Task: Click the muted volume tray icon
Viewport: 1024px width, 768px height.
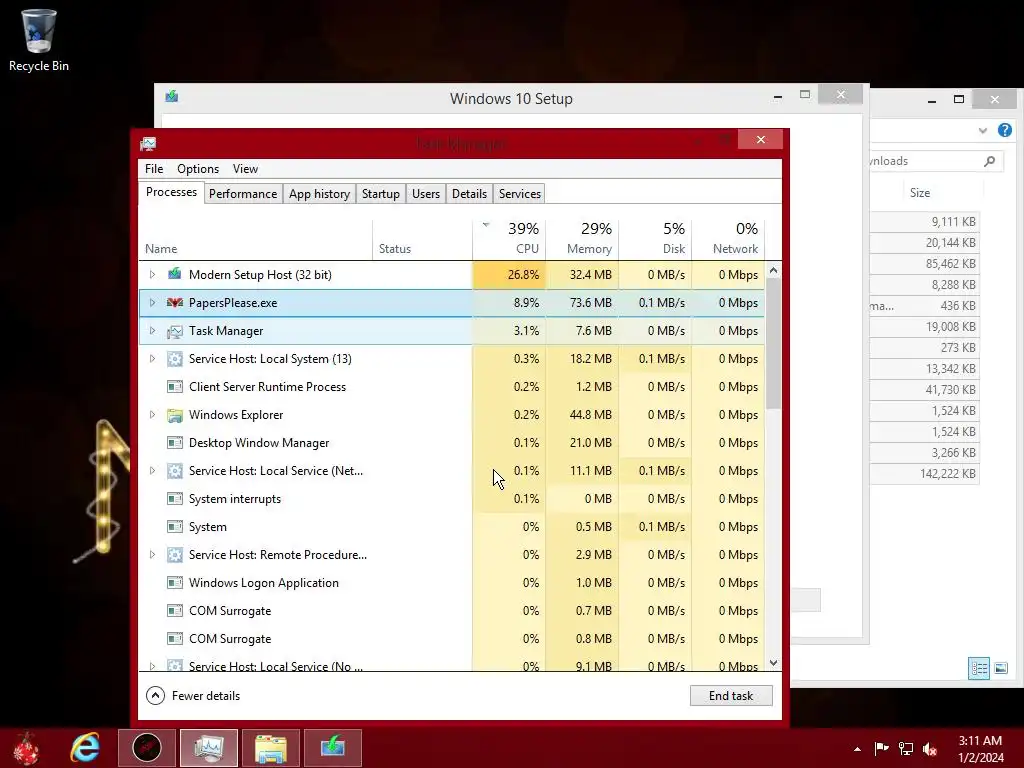Action: click(930, 748)
